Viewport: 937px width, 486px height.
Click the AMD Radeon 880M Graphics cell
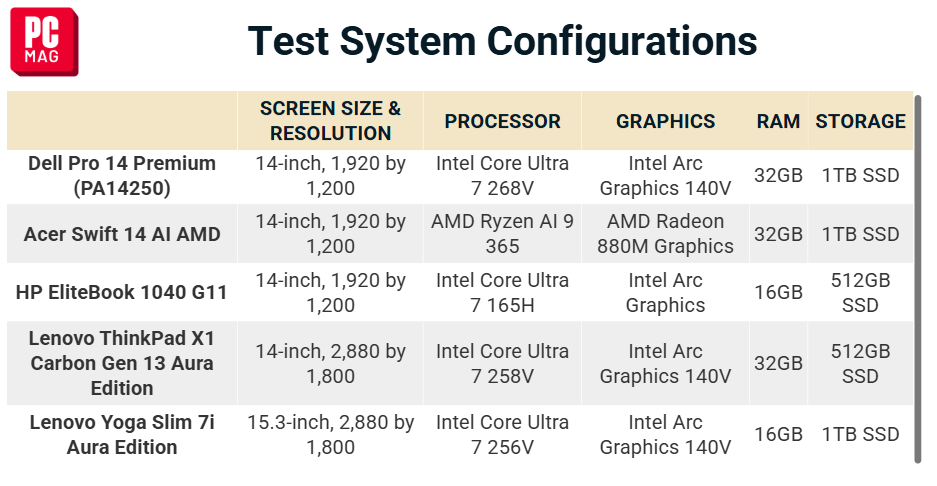pyautogui.click(x=665, y=234)
